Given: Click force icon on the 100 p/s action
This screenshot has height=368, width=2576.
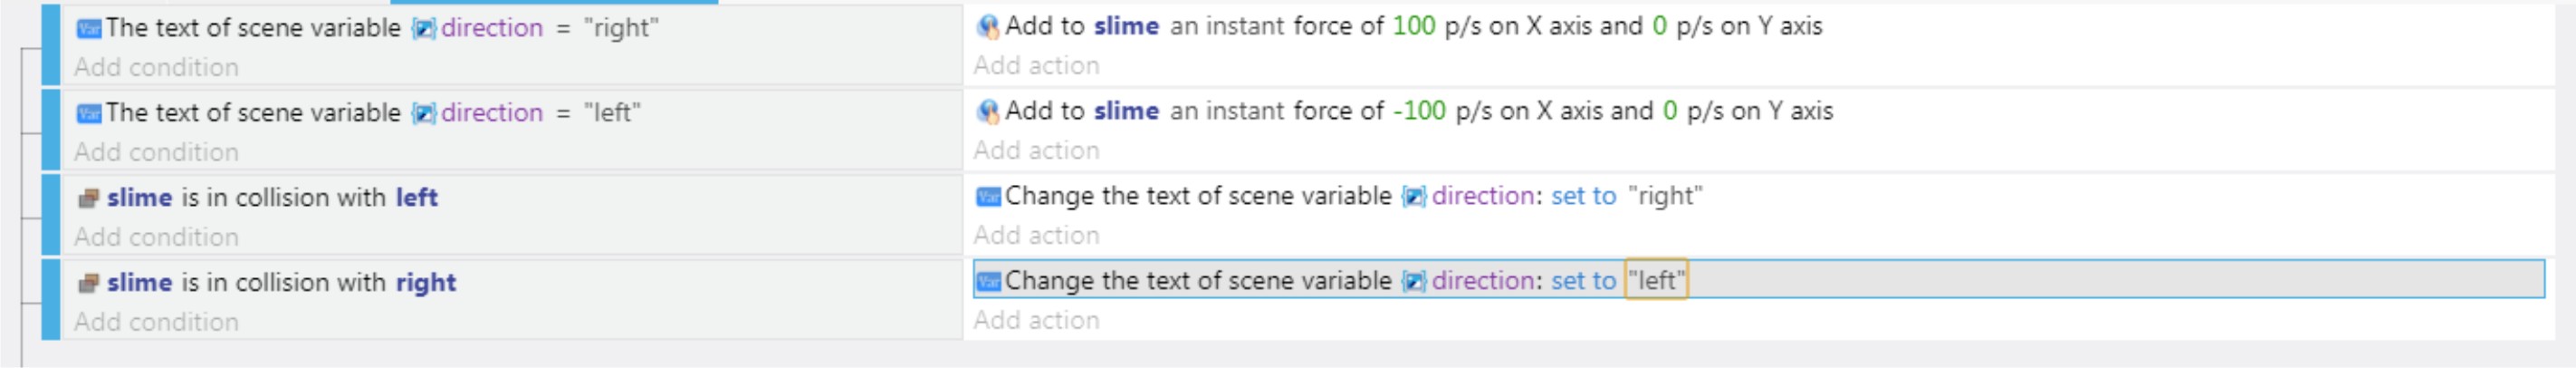Looking at the screenshot, I should 988,27.
